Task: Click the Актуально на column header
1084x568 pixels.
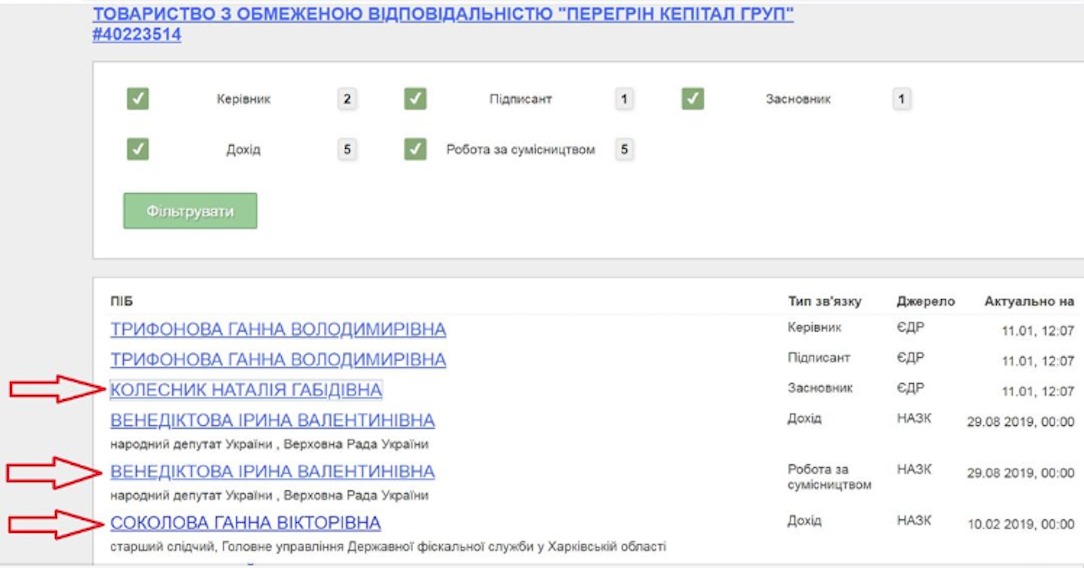Action: pyautogui.click(x=1029, y=301)
